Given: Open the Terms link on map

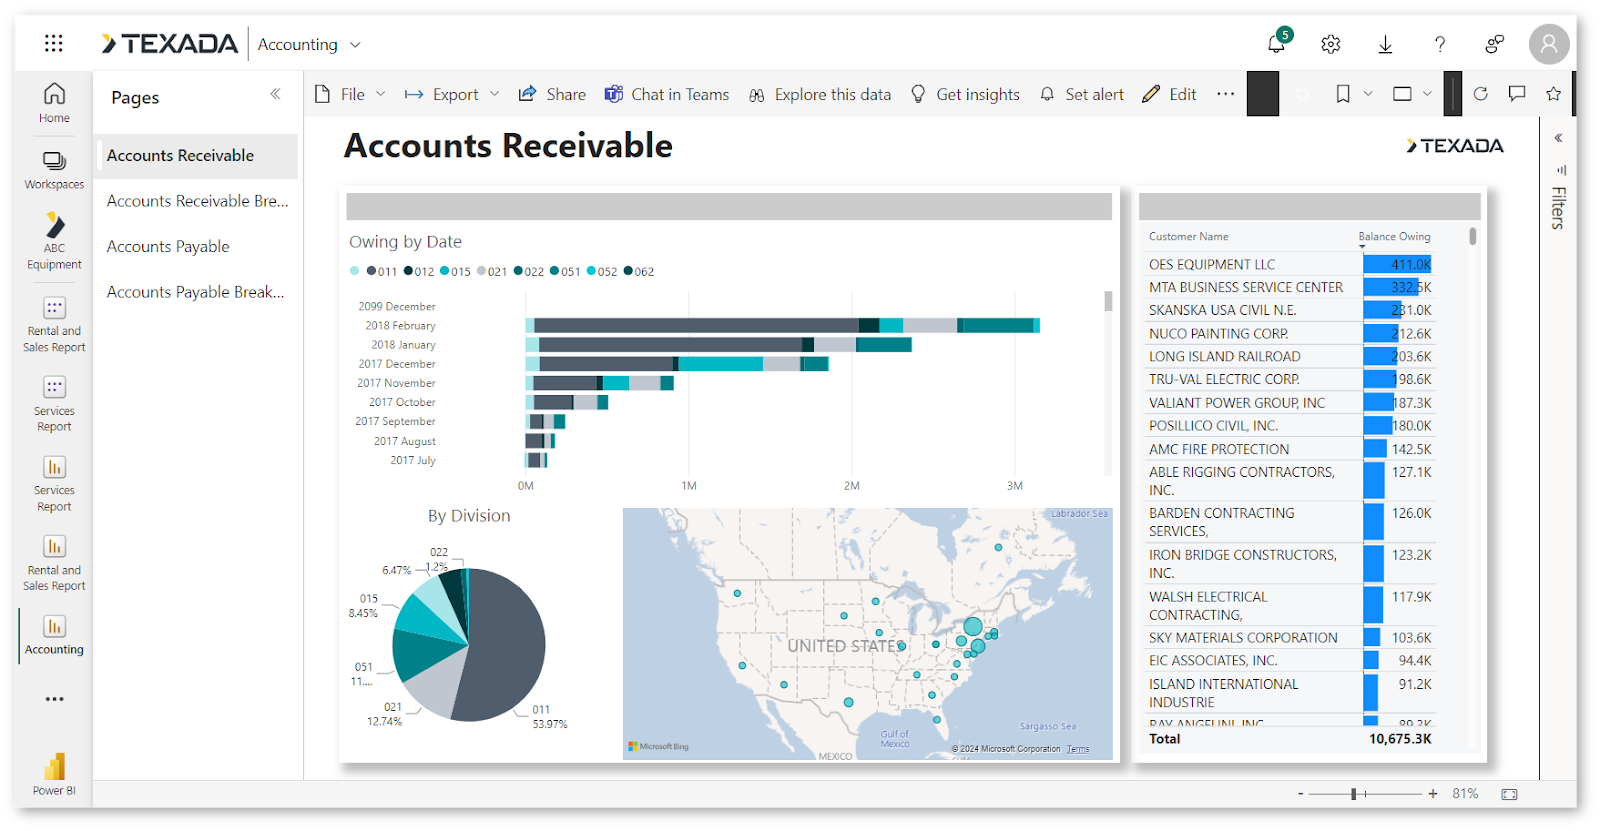Looking at the screenshot, I should coord(1078,749).
